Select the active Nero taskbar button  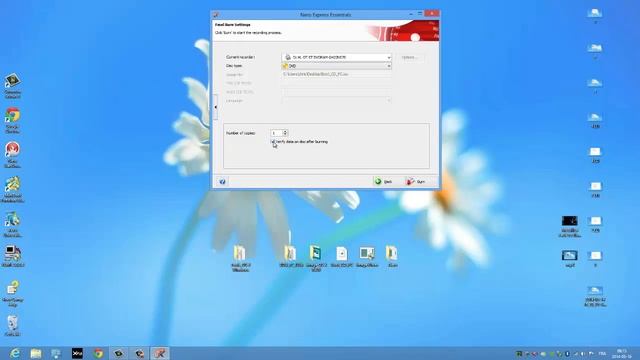160,353
